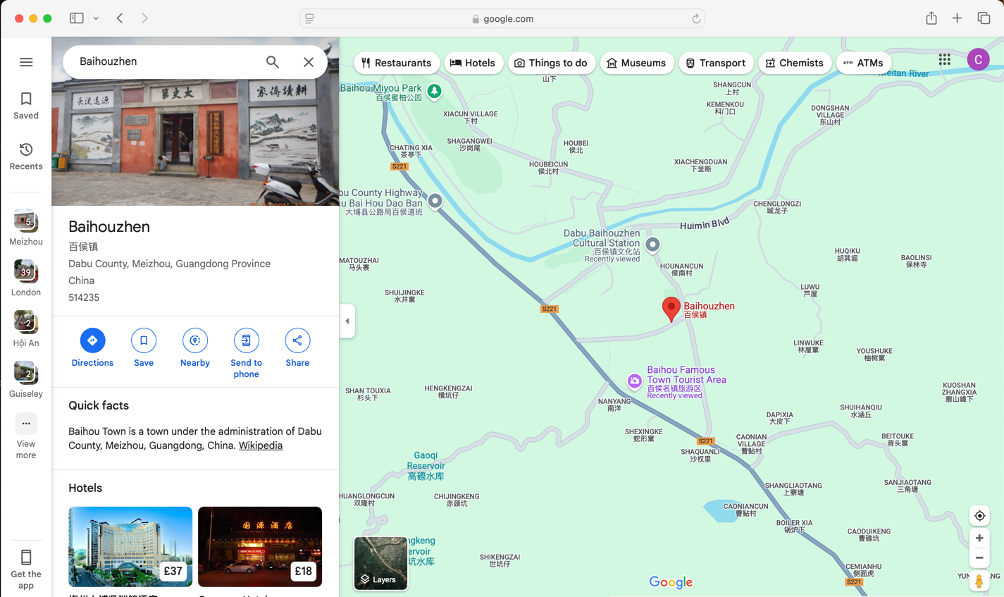Select Baihou Miyou Park marker
Viewport: 1004px width, 597px height.
434,92
